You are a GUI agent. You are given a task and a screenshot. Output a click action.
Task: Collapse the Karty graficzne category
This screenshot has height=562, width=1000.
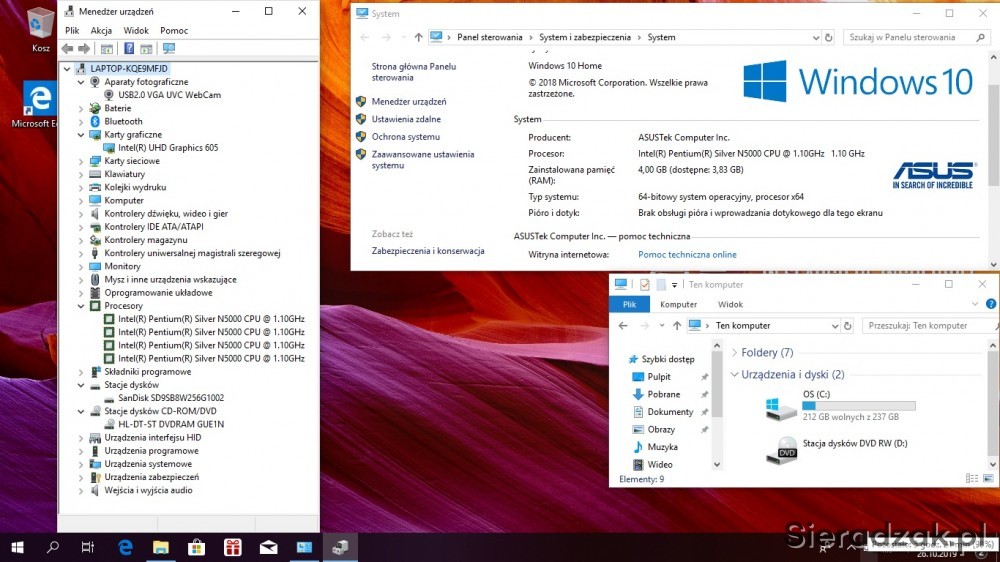(81, 135)
